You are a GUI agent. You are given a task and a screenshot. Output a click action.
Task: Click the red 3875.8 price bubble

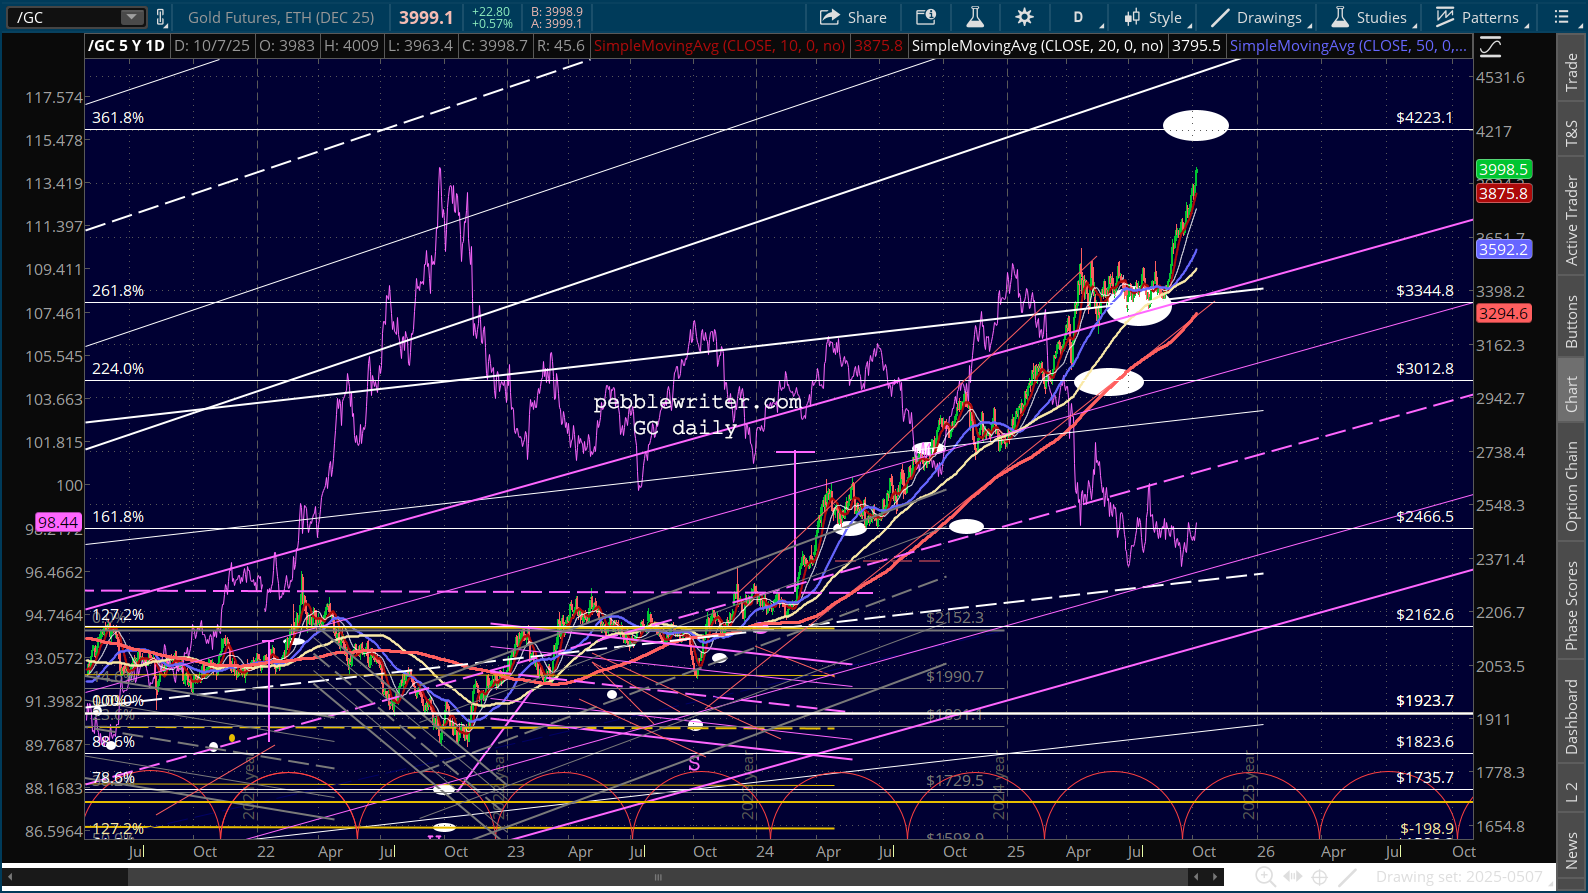click(x=1504, y=193)
